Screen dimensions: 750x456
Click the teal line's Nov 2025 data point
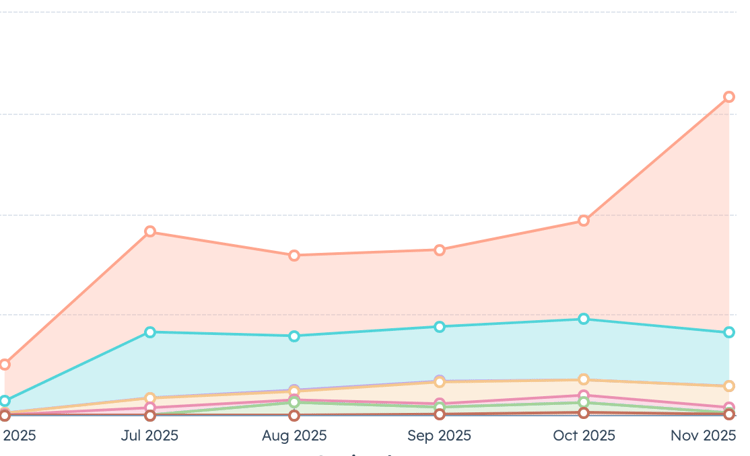[x=729, y=332]
